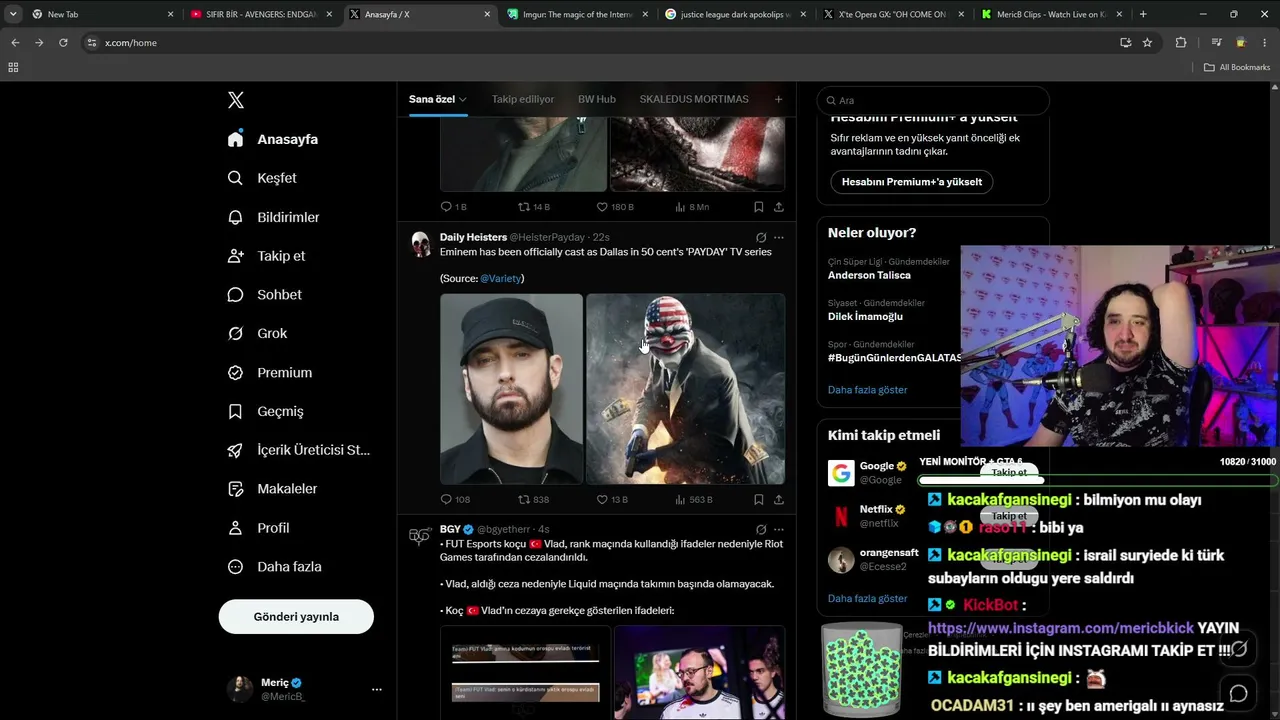
Task: Open the Chrome three-dot menu
Action: (1265, 43)
